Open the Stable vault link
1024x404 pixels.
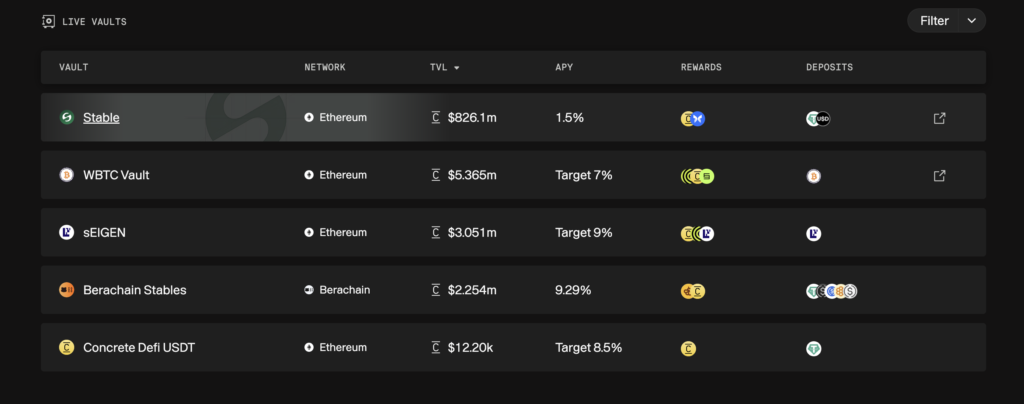click(x=101, y=118)
